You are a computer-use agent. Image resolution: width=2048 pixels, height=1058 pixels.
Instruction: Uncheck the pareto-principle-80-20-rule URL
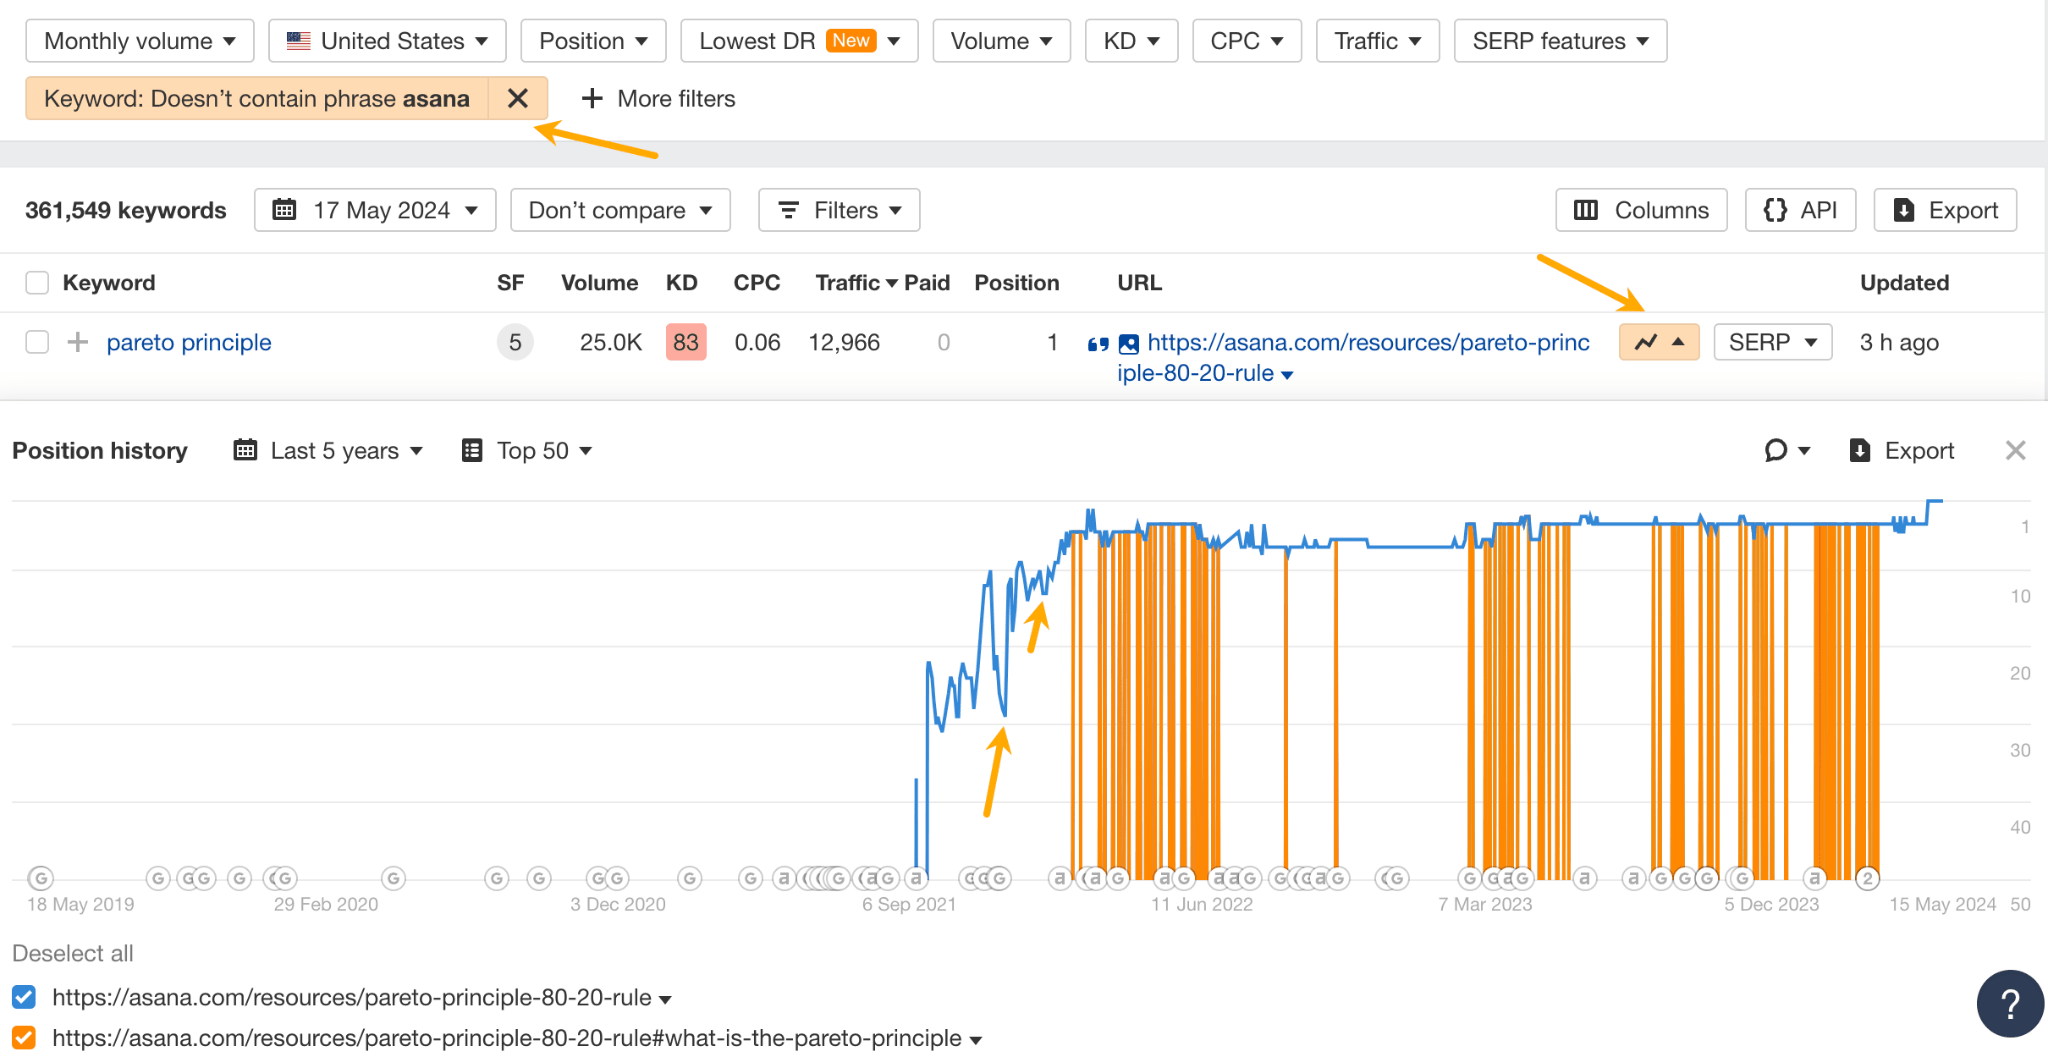click(x=23, y=996)
